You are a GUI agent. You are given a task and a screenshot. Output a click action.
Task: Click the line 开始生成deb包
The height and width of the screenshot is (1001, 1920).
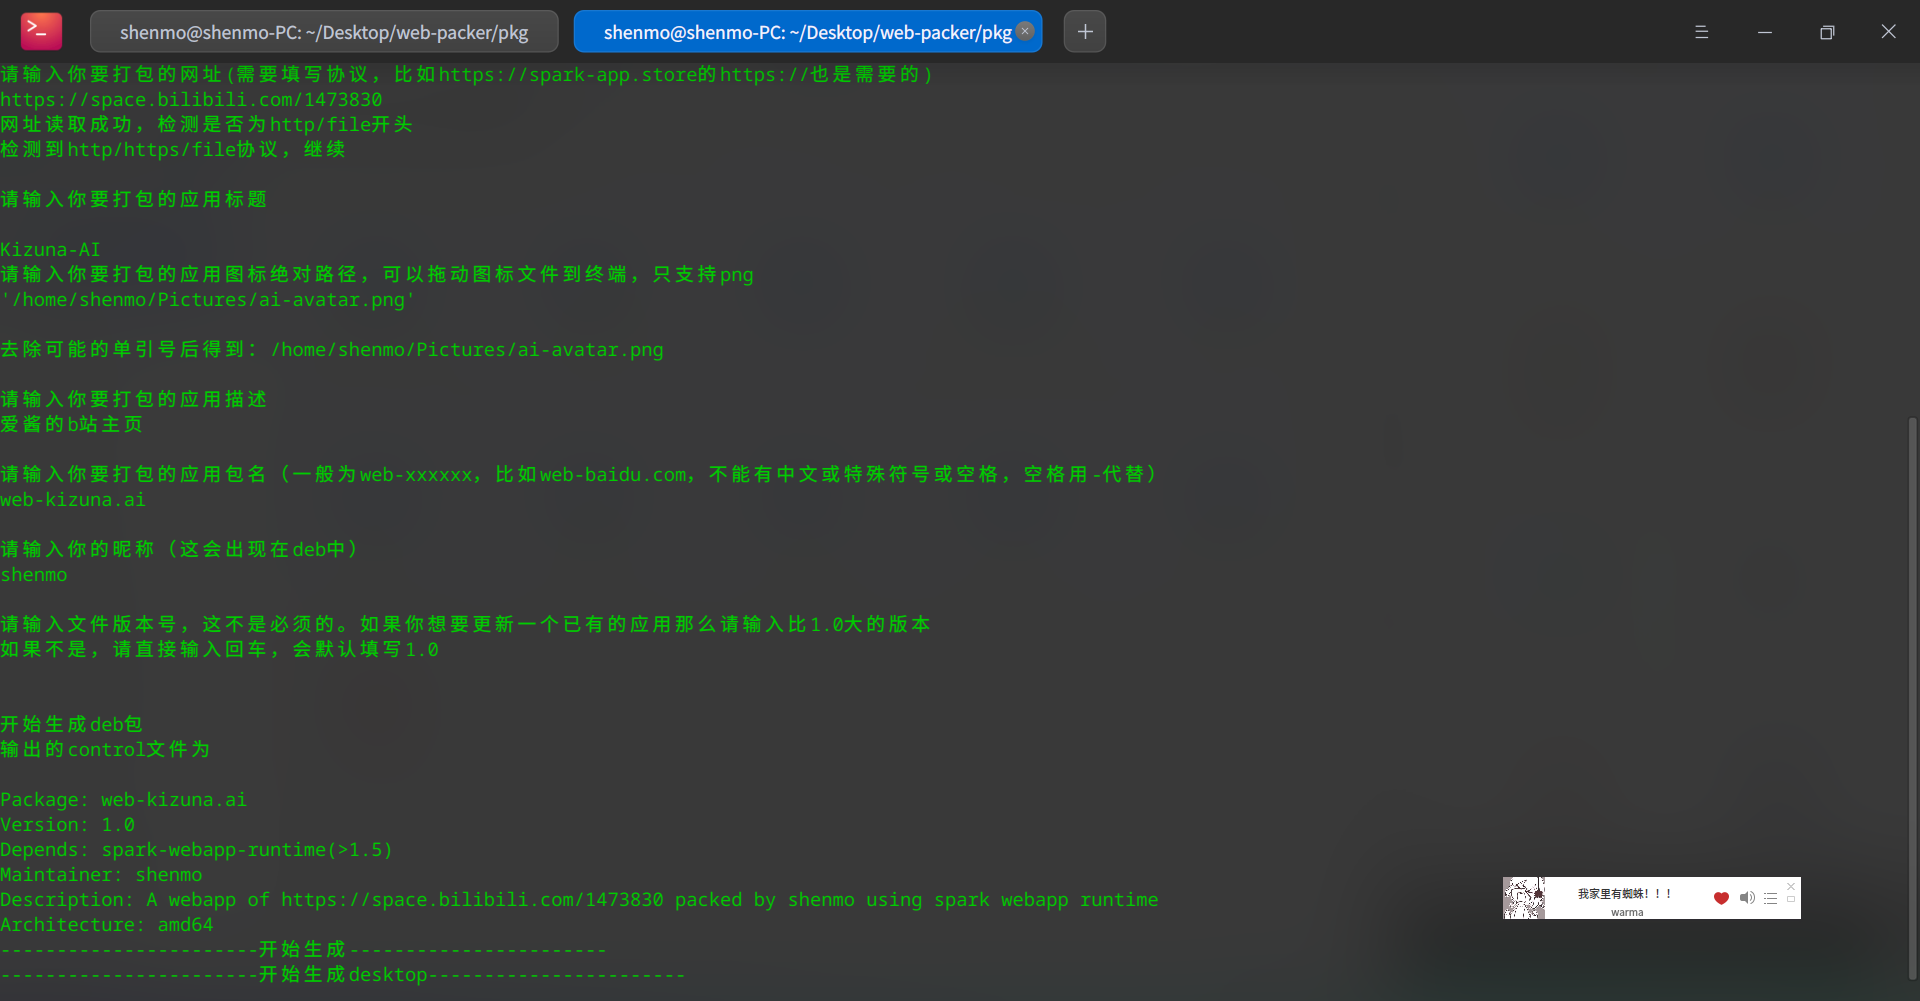(x=72, y=724)
